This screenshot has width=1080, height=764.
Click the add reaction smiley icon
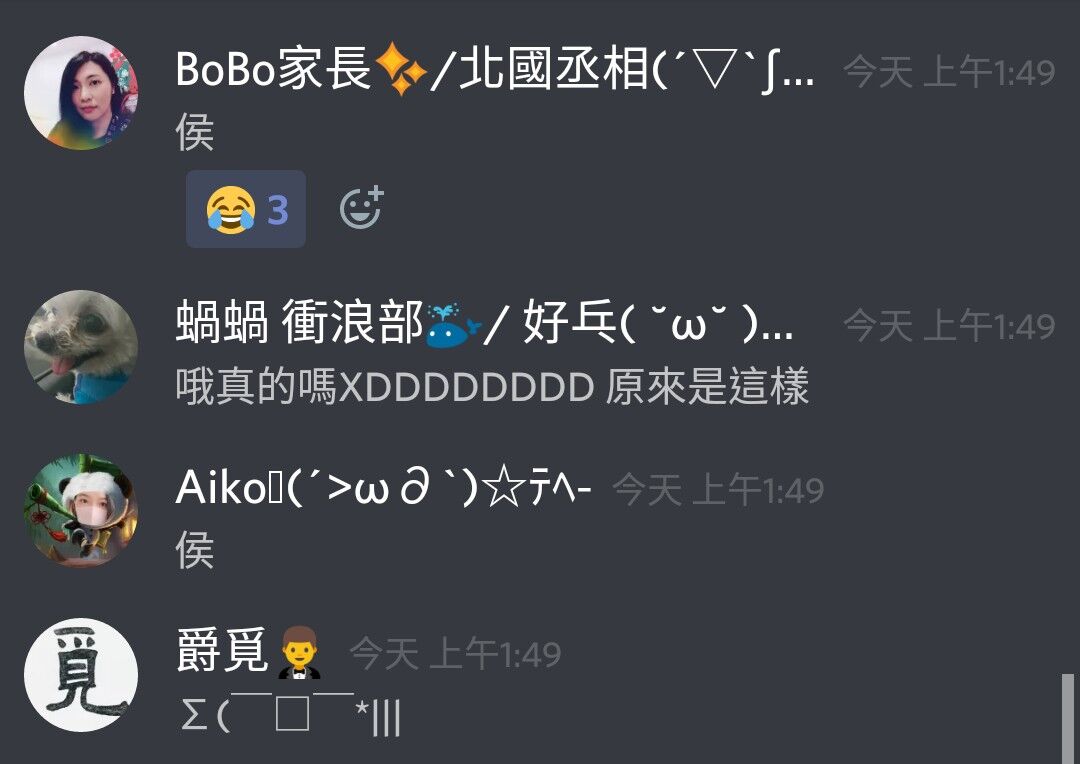tap(362, 207)
